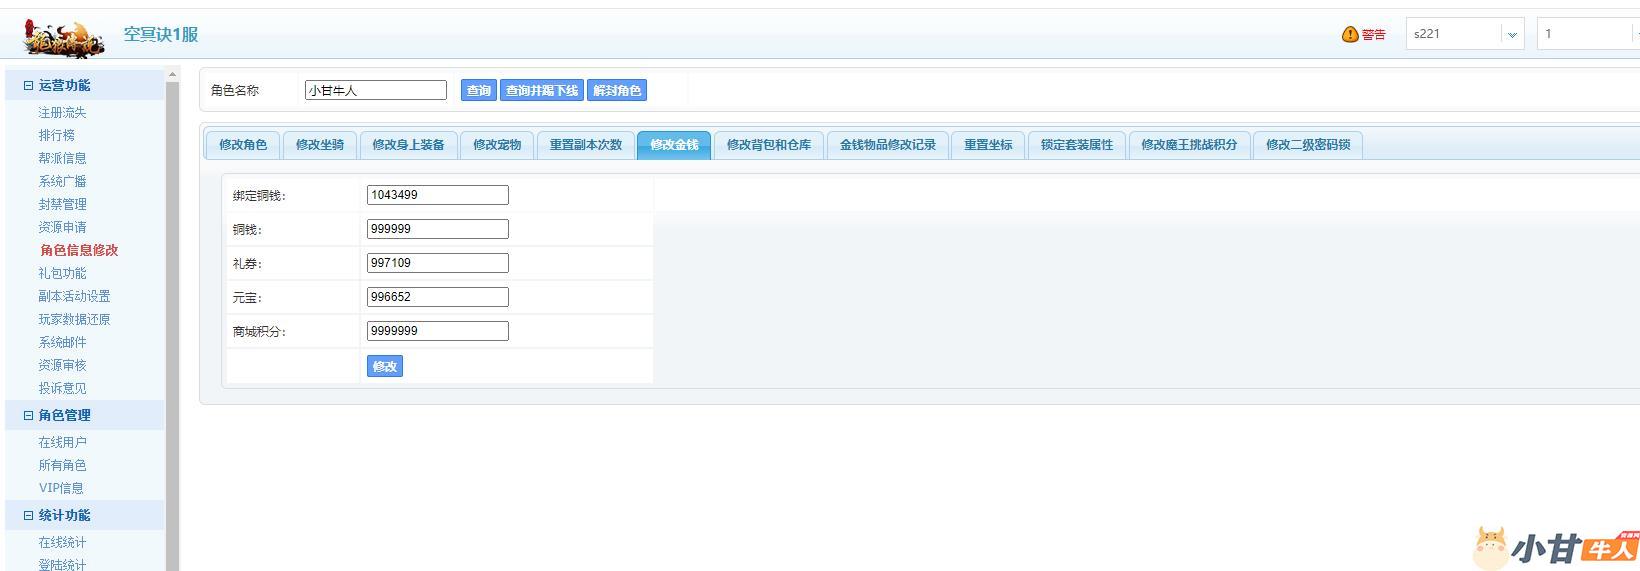This screenshot has width=1640, height=571.
Task: Collapse the 运营功能 sidebar section
Action: pyautogui.click(x=29, y=86)
